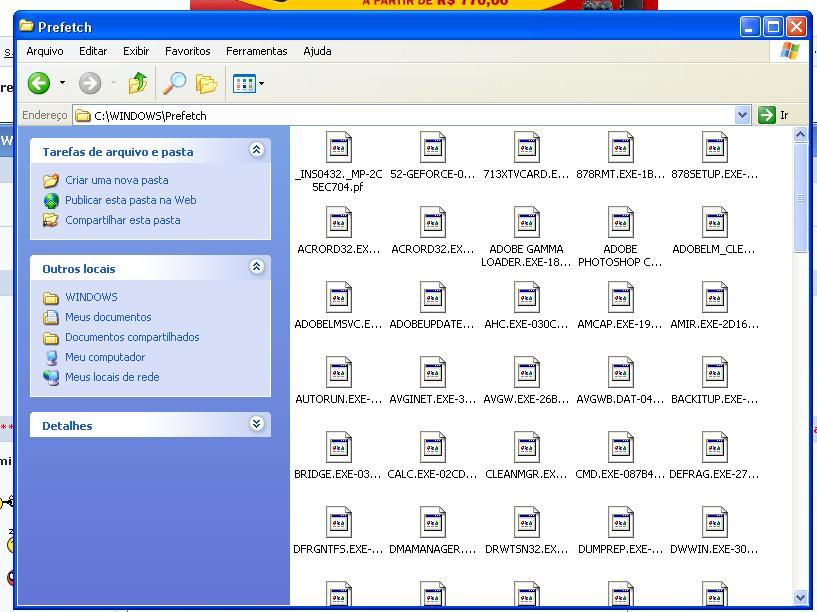Select the DFRGNTFS.EXE-... file icon
The height and width of the screenshot is (612, 817).
pos(339,522)
